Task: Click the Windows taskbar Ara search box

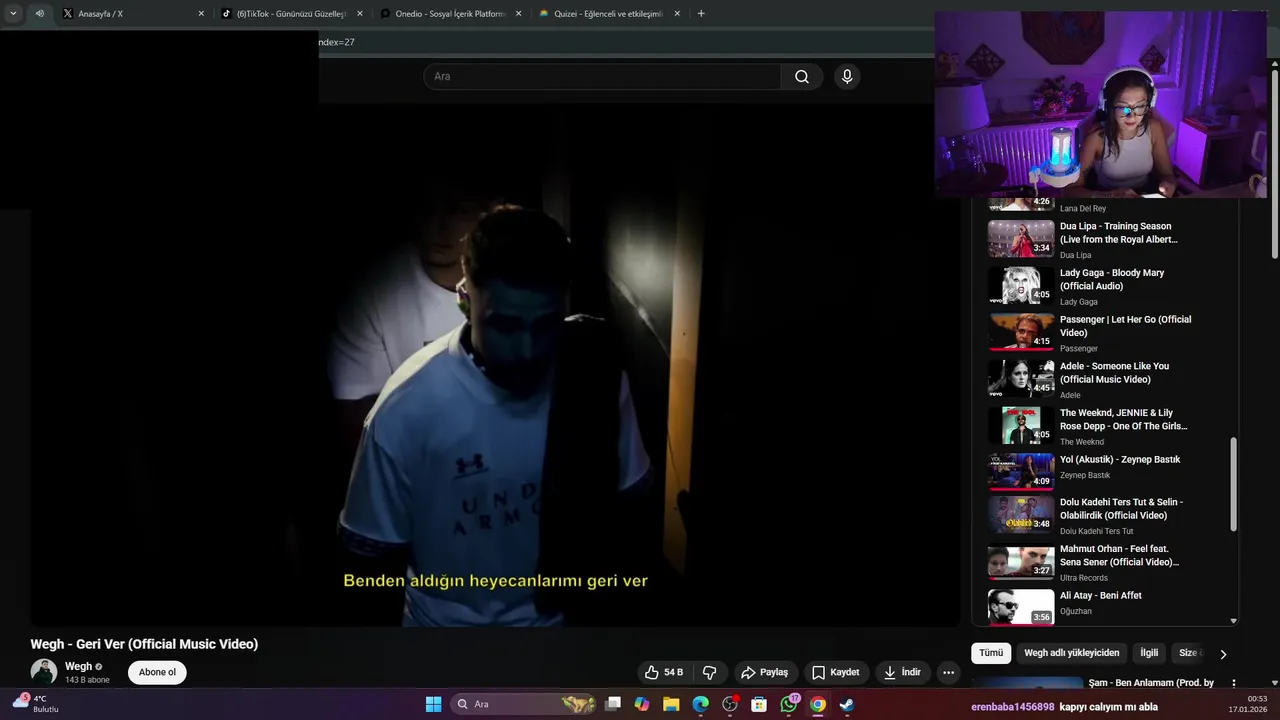Action: coord(524,704)
